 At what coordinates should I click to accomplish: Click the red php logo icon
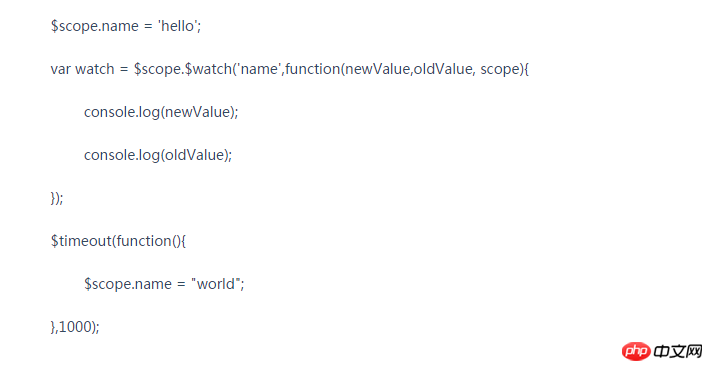[x=636, y=351]
